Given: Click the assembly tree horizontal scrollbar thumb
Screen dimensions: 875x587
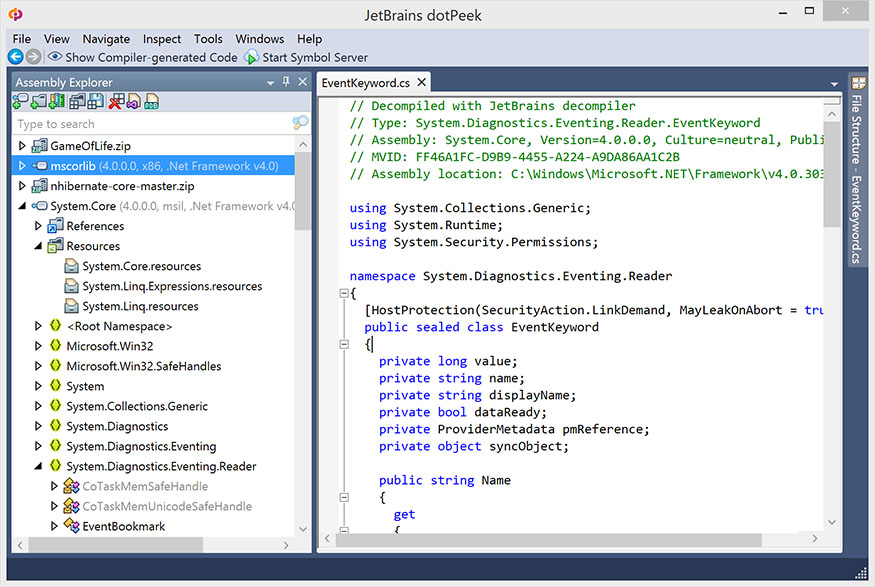Looking at the screenshot, I should point(116,545).
